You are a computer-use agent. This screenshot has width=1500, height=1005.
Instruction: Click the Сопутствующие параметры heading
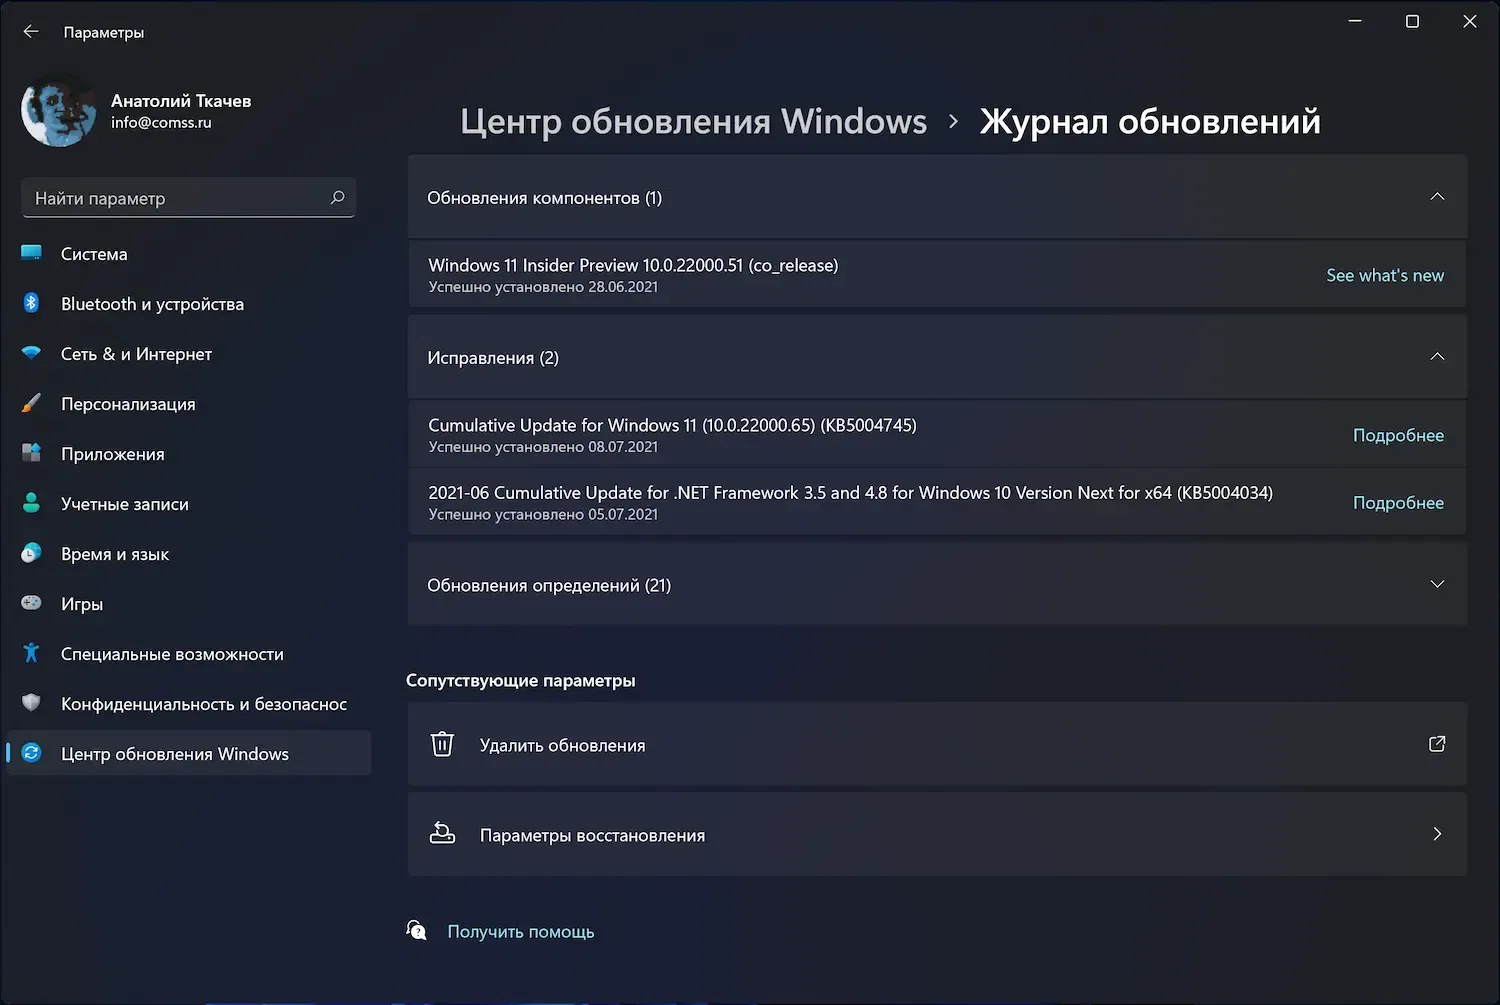click(x=521, y=680)
